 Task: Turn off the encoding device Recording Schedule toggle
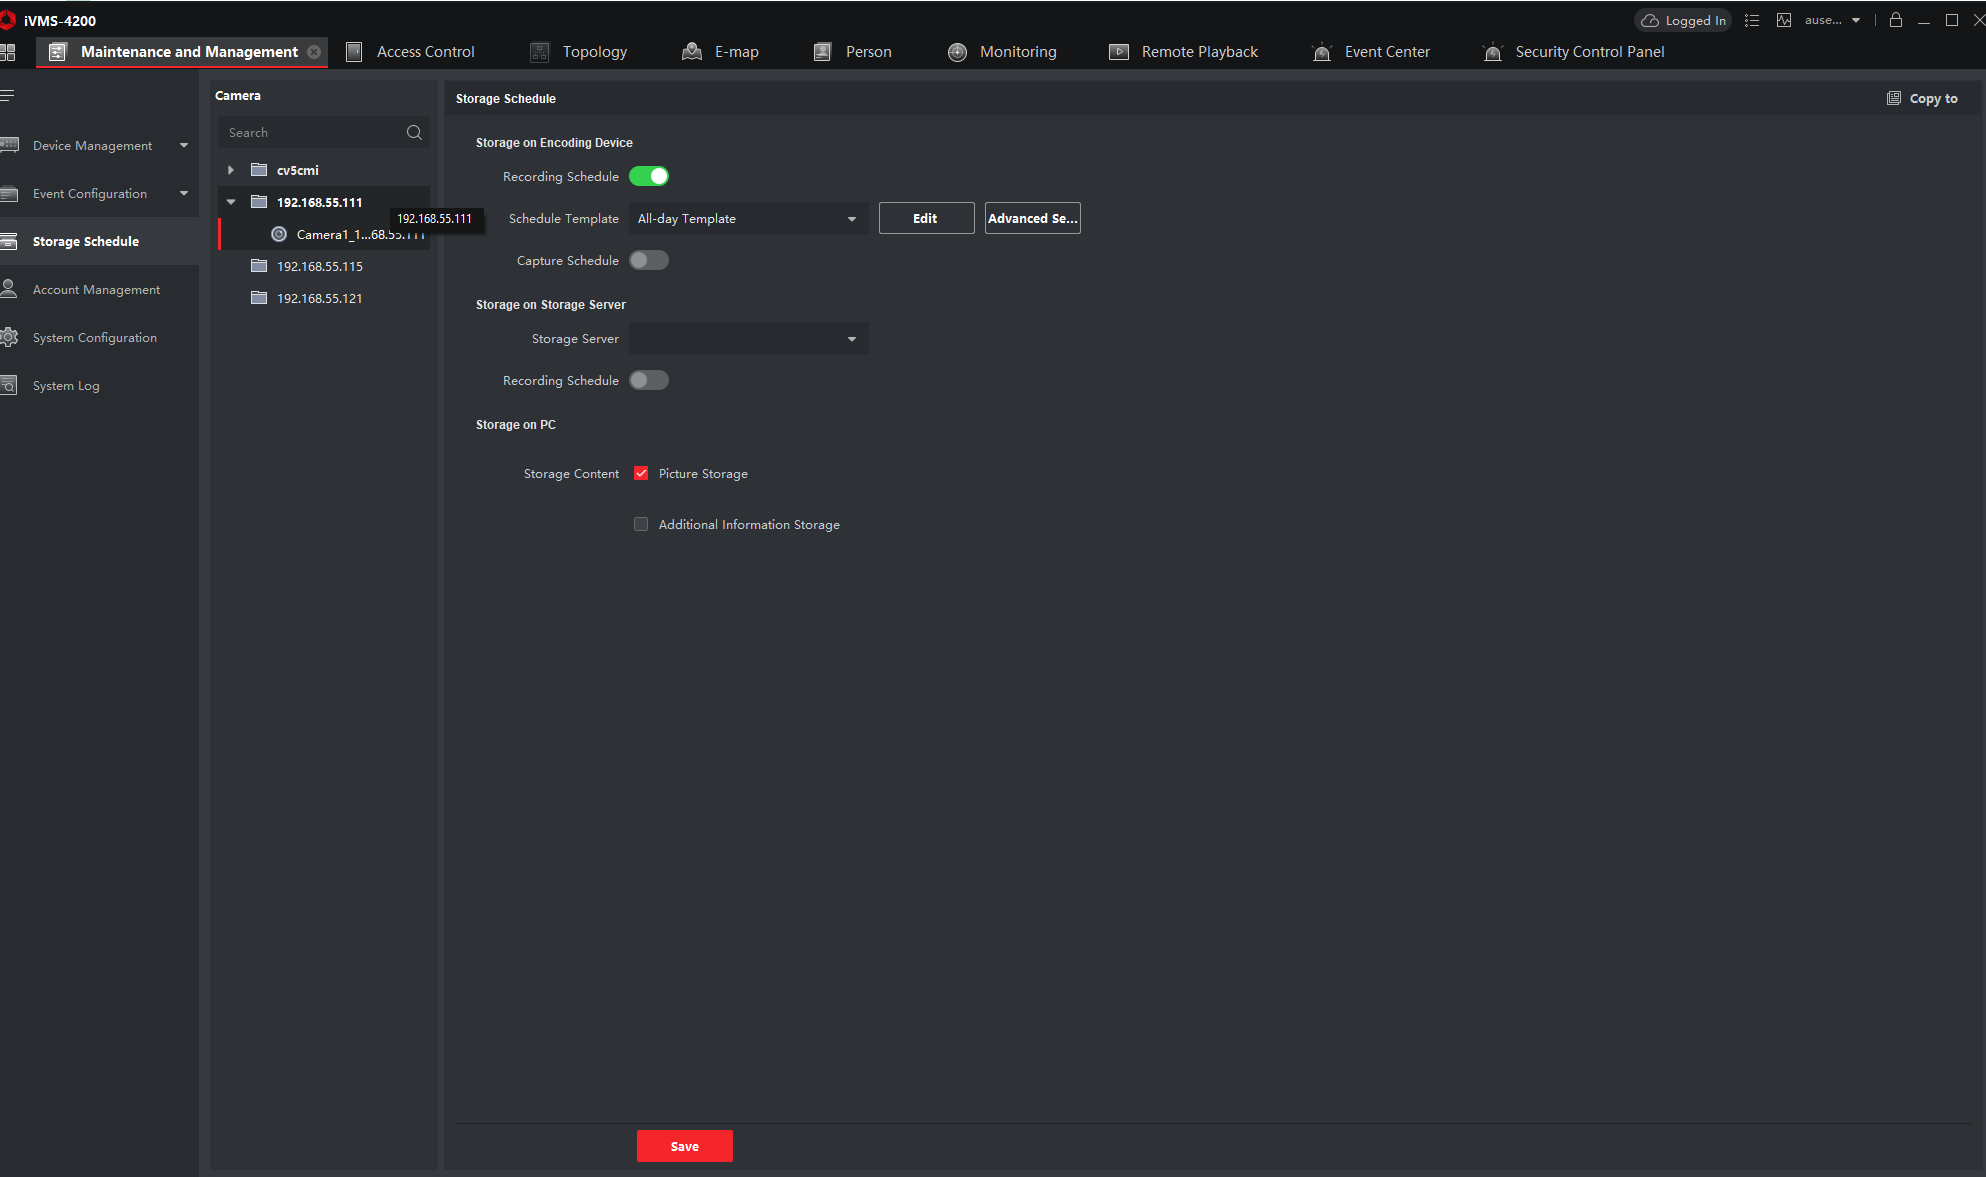coord(649,176)
